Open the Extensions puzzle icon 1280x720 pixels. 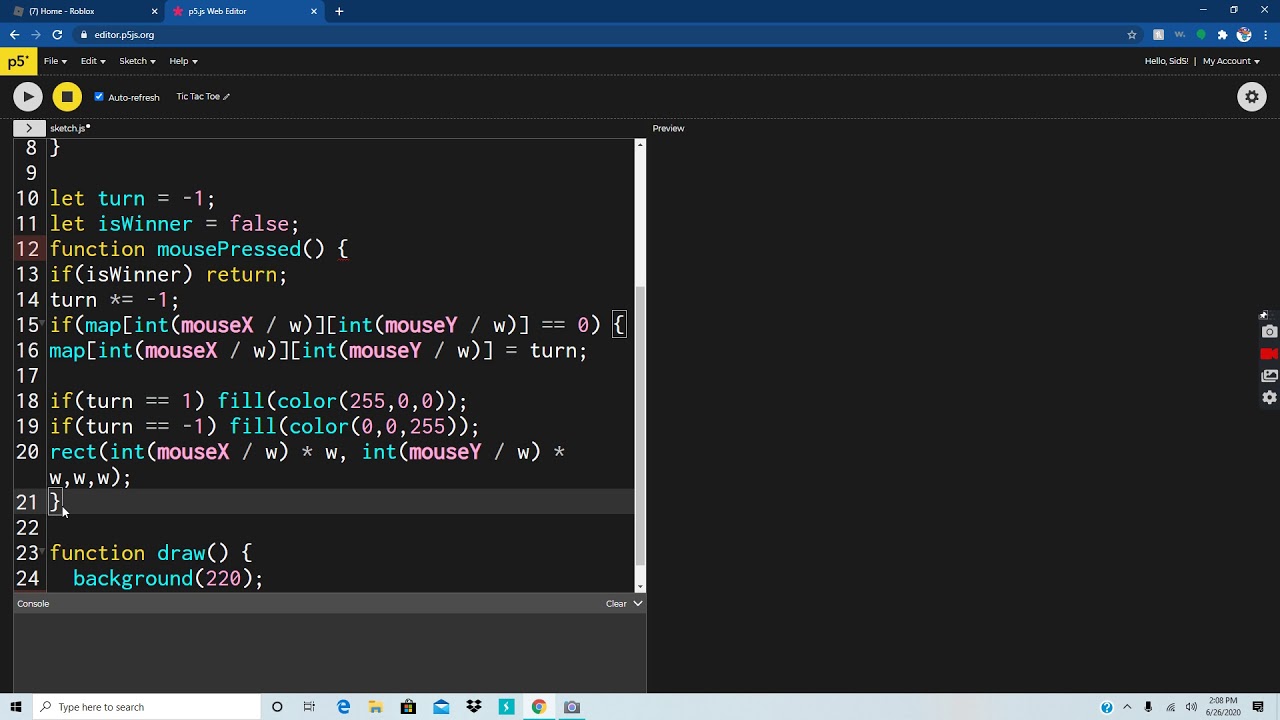tap(1222, 35)
